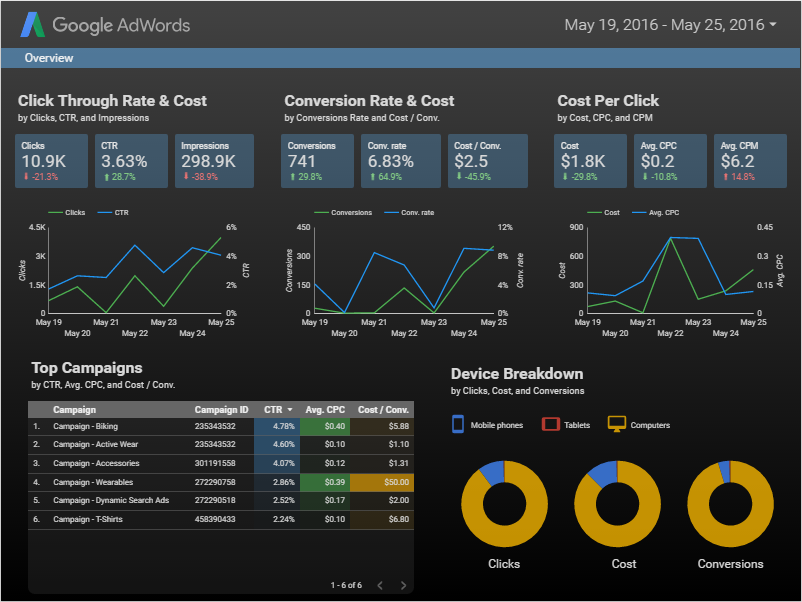802x602 pixels.
Task: Click the $0.39 Avg. CPC cell
Action: (325, 482)
